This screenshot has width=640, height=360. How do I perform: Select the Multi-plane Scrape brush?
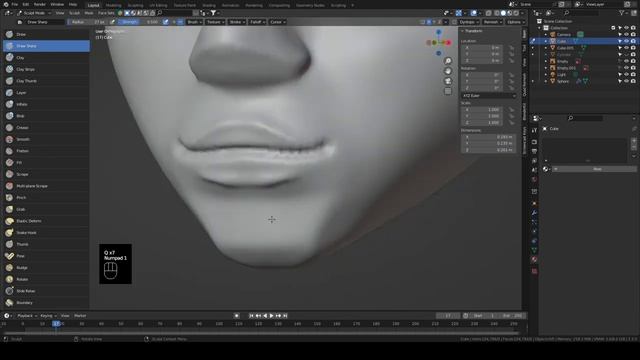46,186
